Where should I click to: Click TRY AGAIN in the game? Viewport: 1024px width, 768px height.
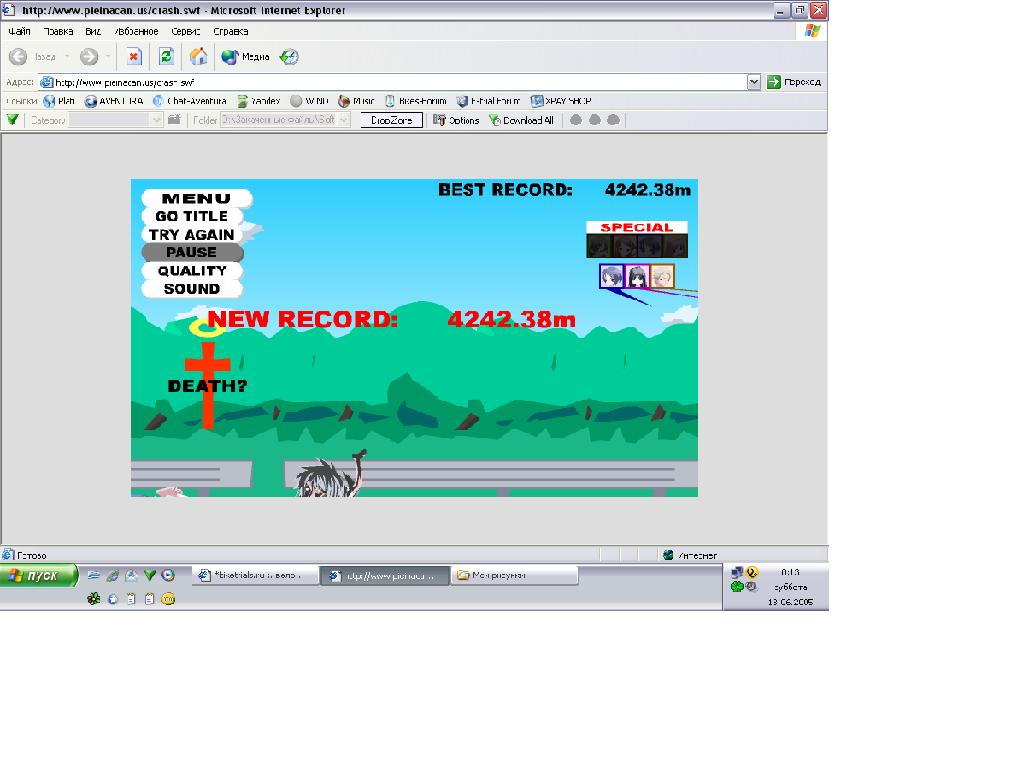[x=192, y=235]
